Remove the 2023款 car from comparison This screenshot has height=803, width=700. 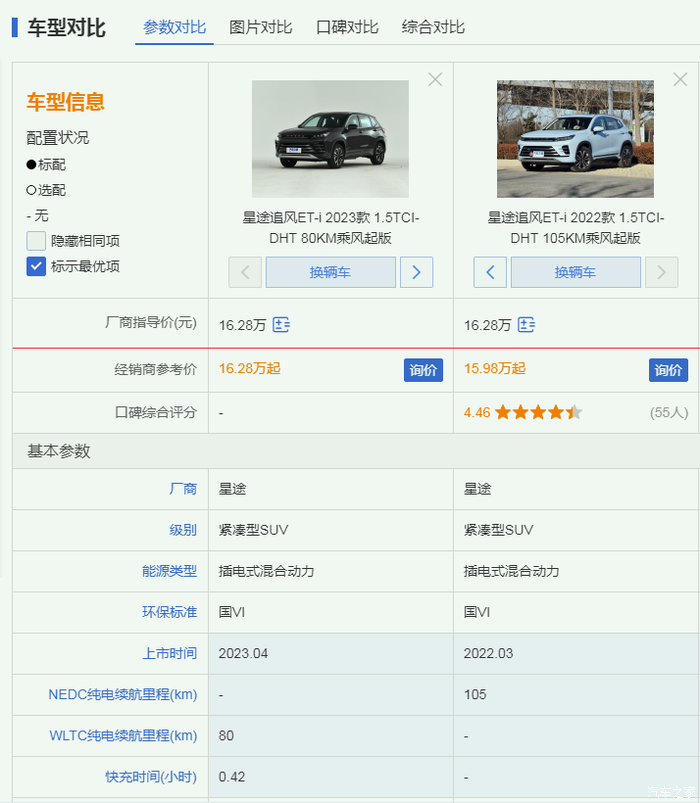coord(435,80)
